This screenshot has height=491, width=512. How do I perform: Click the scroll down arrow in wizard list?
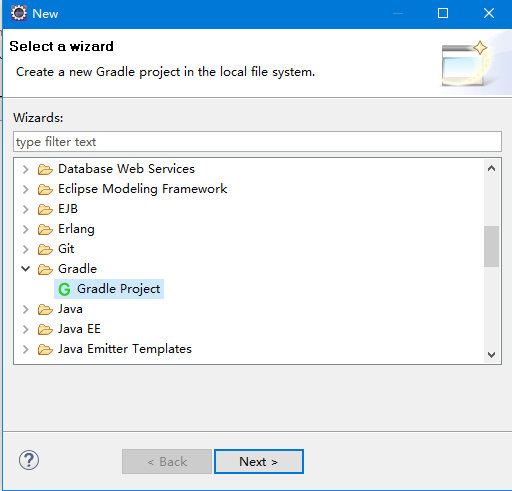tap(491, 355)
